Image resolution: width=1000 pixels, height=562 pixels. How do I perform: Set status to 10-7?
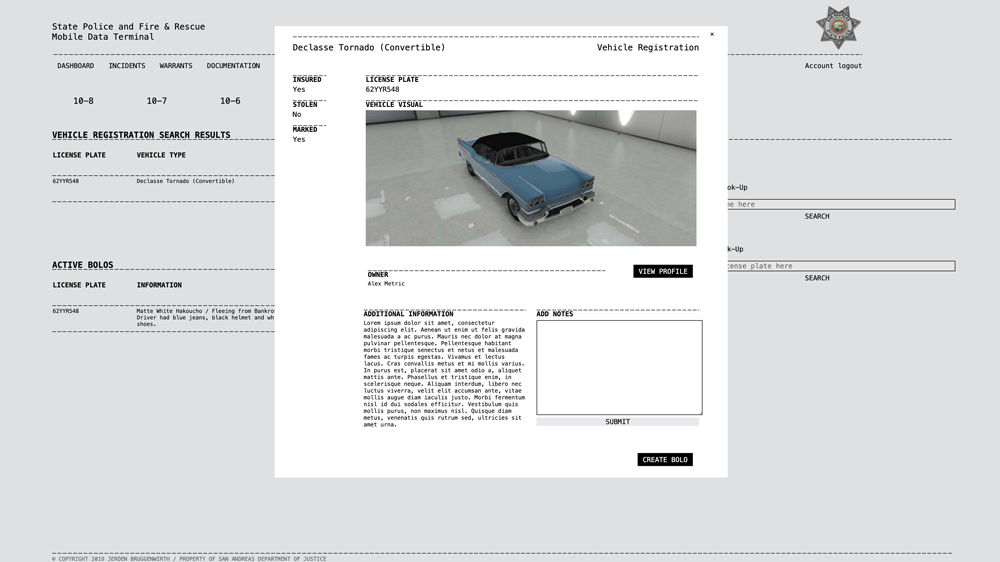(157, 101)
